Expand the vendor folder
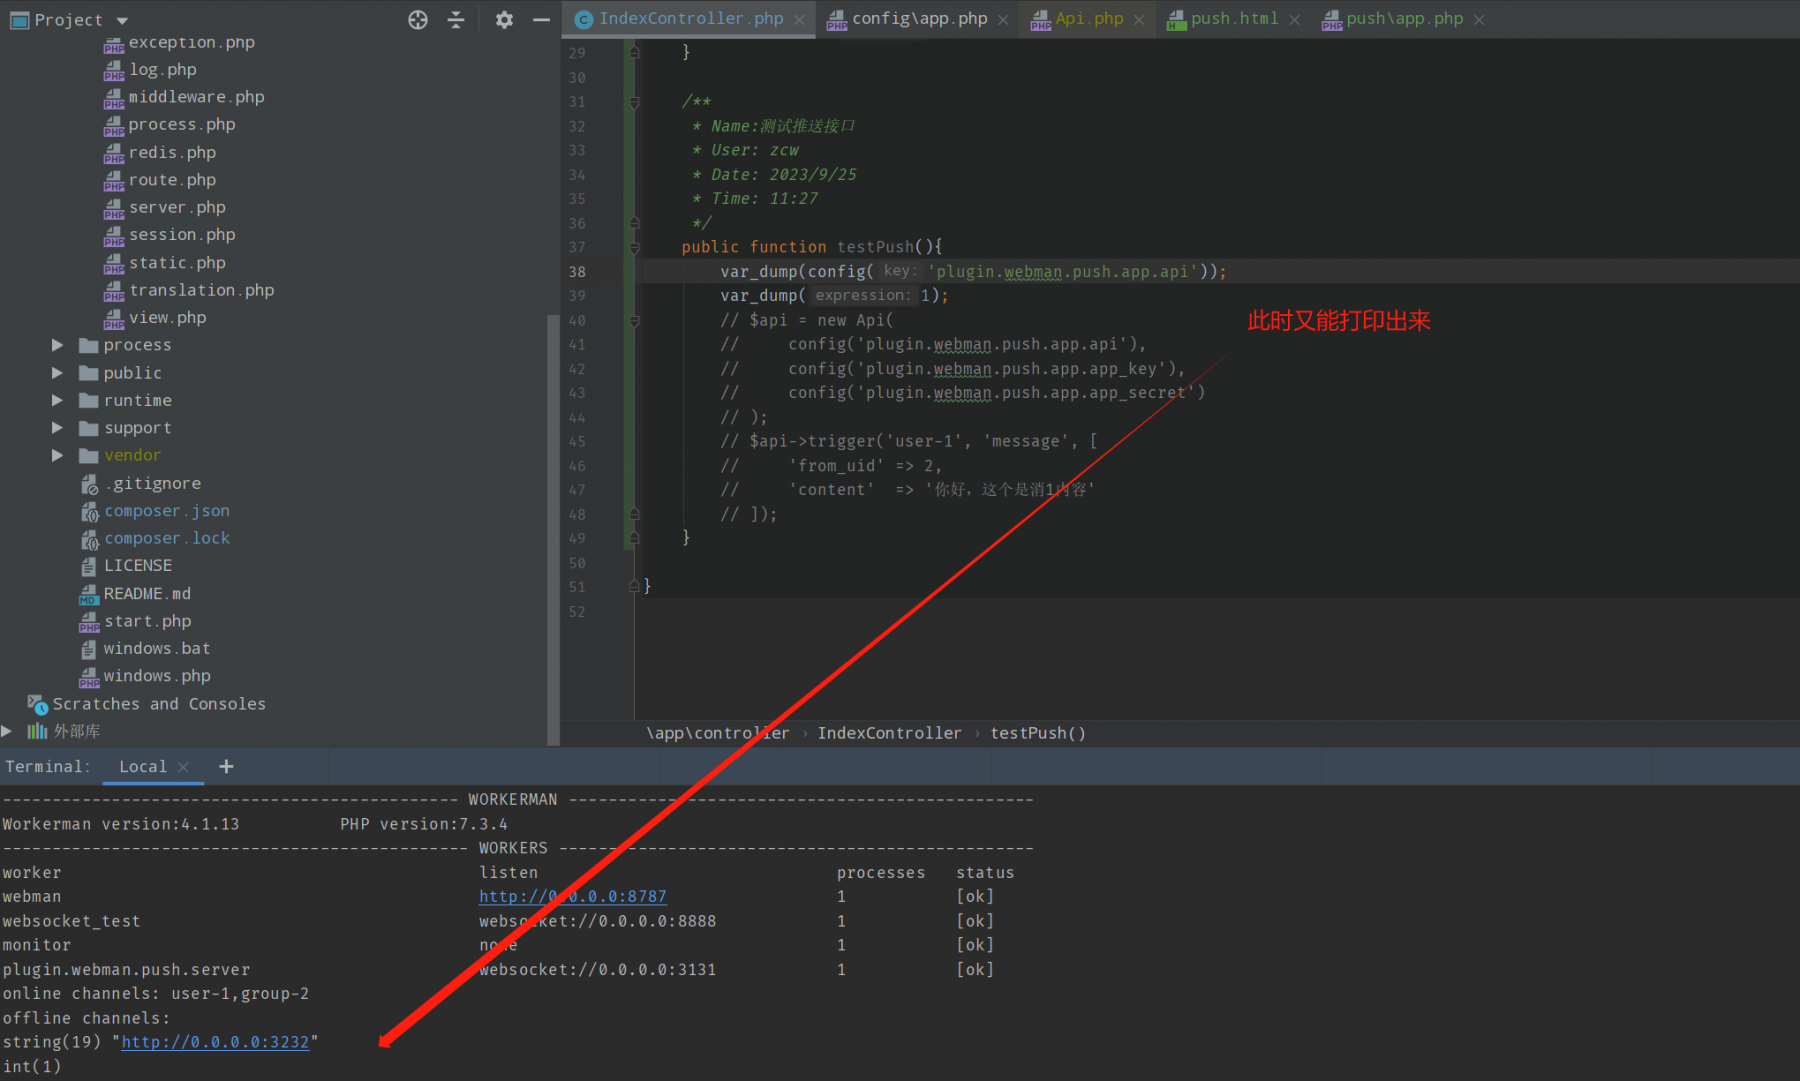This screenshot has height=1081, width=1800. pyautogui.click(x=57, y=455)
